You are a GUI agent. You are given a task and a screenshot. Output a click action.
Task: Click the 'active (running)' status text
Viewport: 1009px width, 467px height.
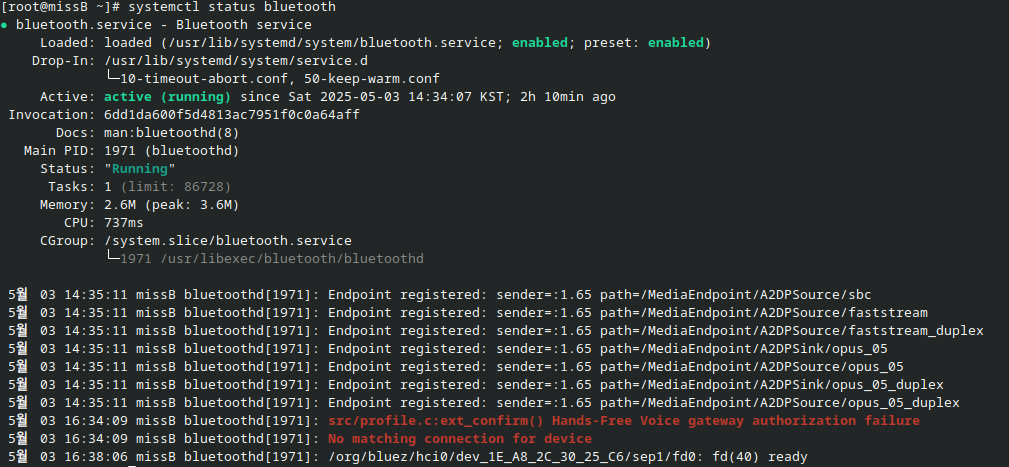click(x=167, y=97)
